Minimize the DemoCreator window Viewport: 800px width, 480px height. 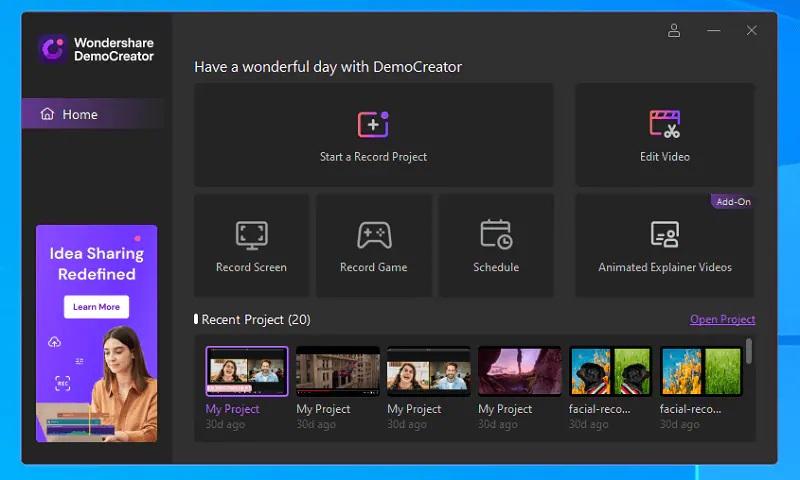[x=713, y=31]
